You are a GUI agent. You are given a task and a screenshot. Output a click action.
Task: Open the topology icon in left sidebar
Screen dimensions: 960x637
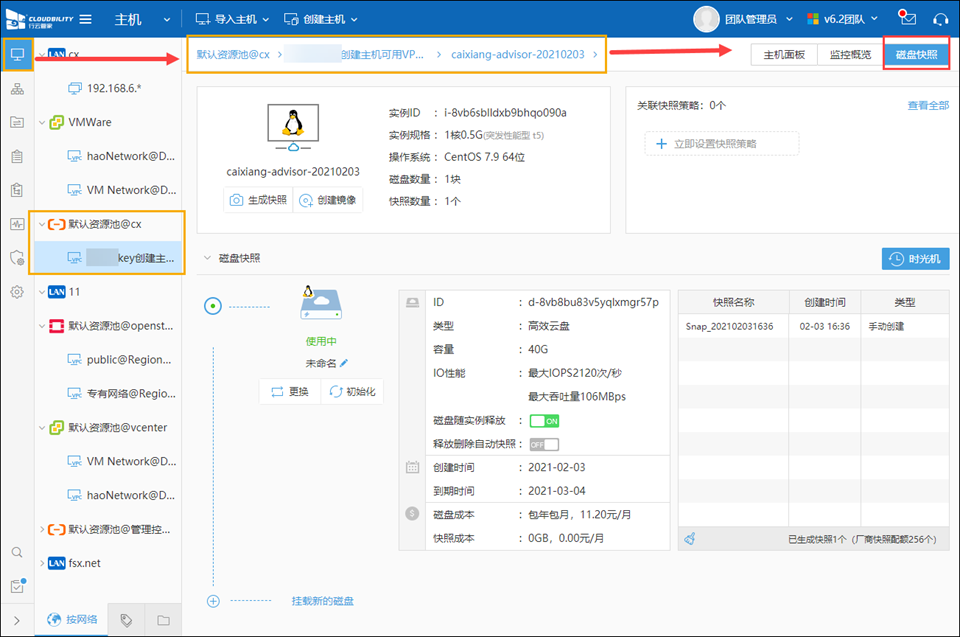[x=17, y=90]
